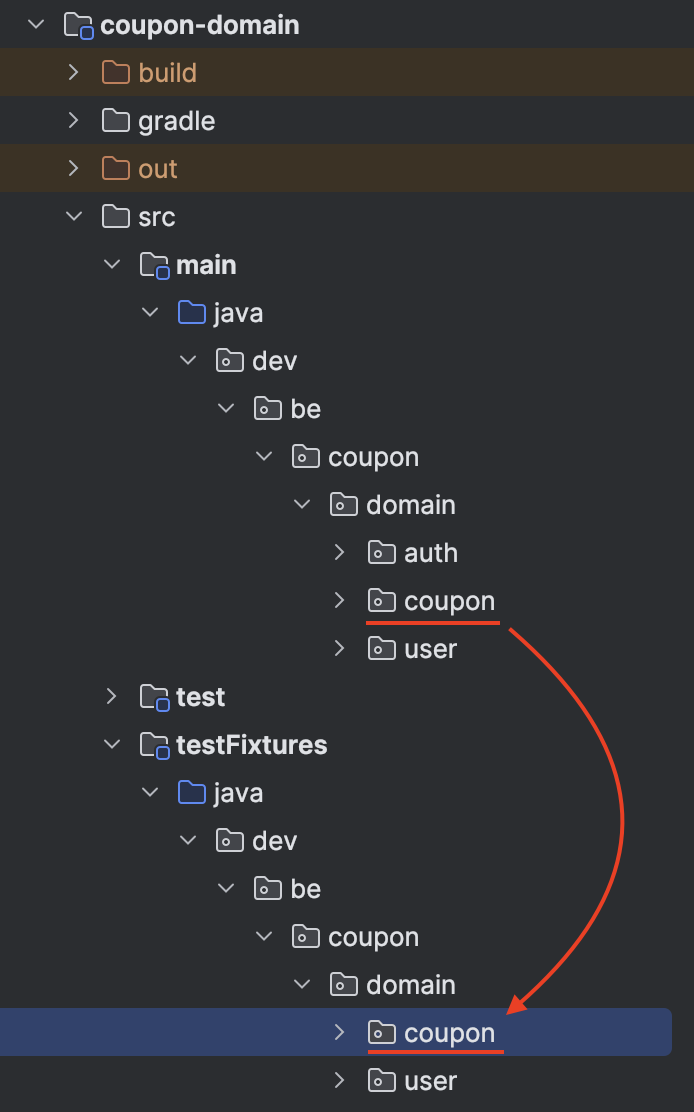Collapse the coupon-domain project root

point(36,24)
